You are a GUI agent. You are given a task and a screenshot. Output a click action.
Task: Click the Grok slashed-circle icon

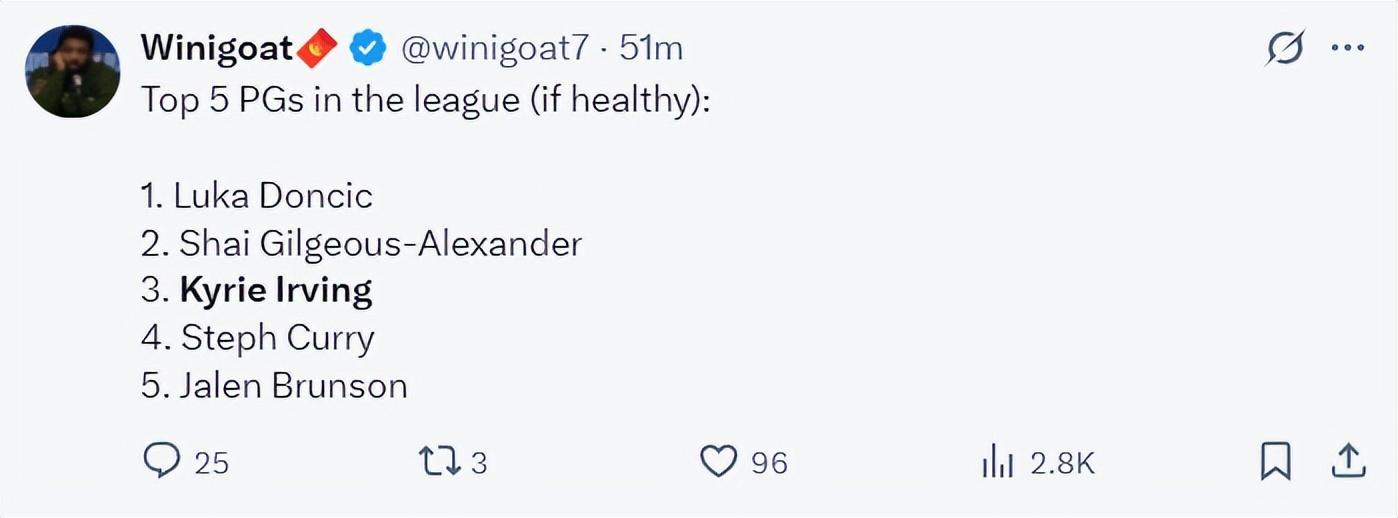click(1284, 48)
